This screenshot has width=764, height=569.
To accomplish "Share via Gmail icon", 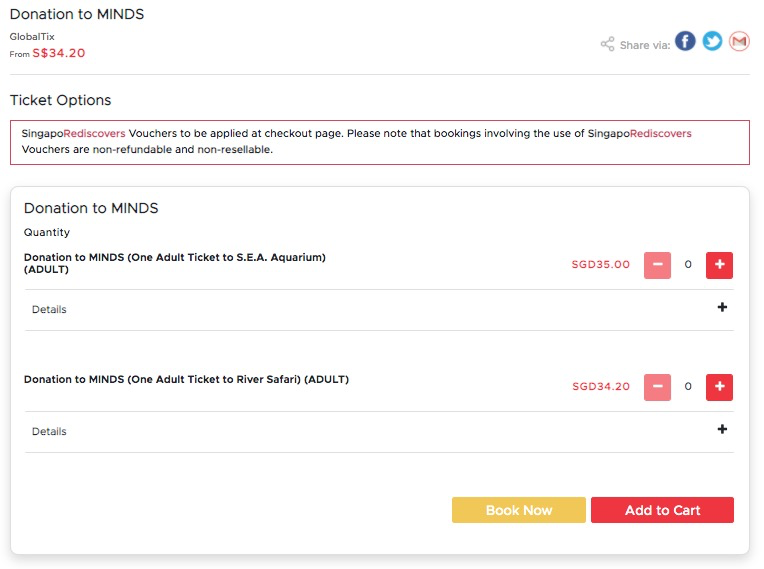I will tap(739, 41).
